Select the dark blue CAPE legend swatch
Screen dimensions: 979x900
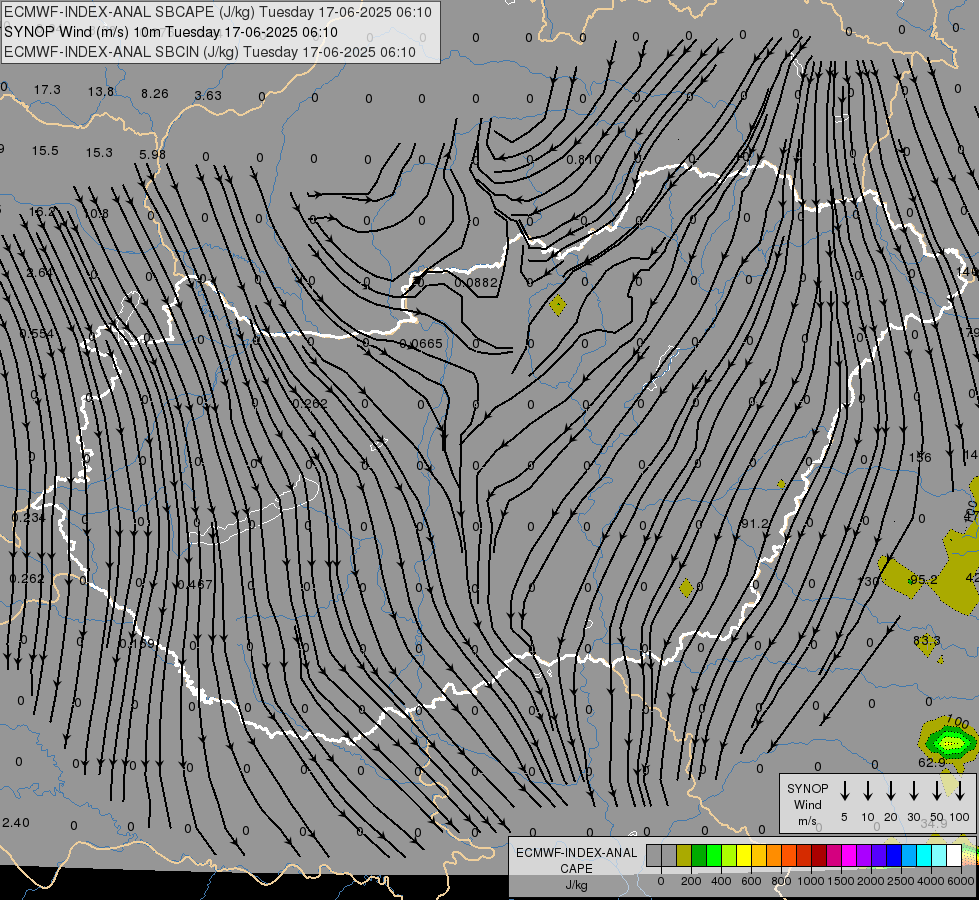pyautogui.click(x=893, y=855)
